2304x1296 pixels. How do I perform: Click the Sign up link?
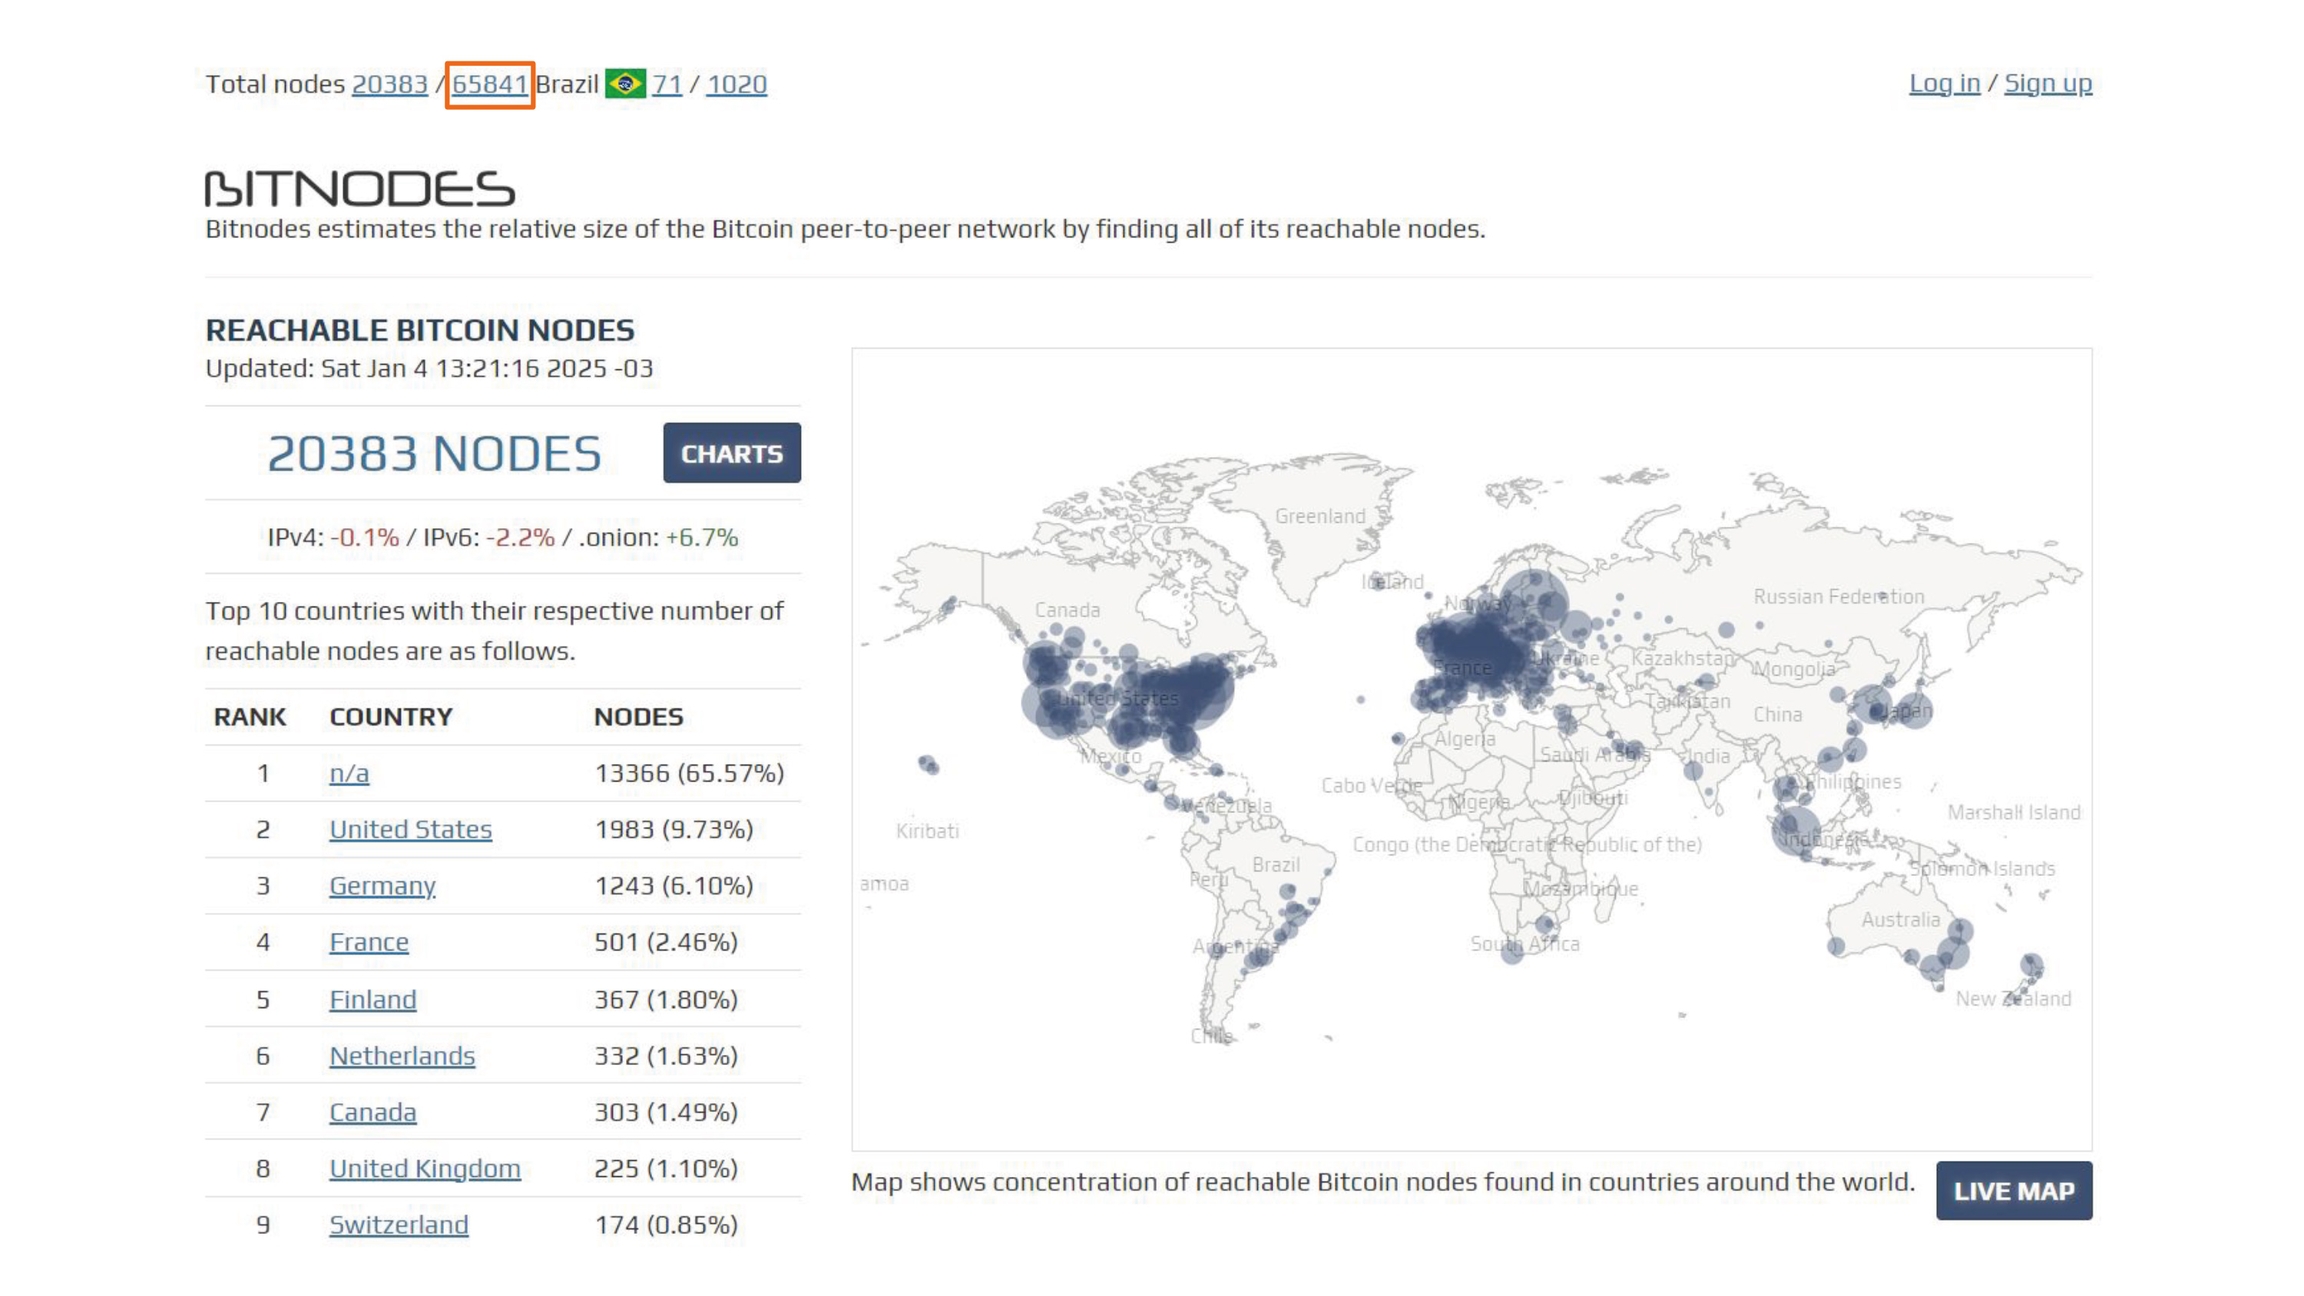(x=2047, y=83)
